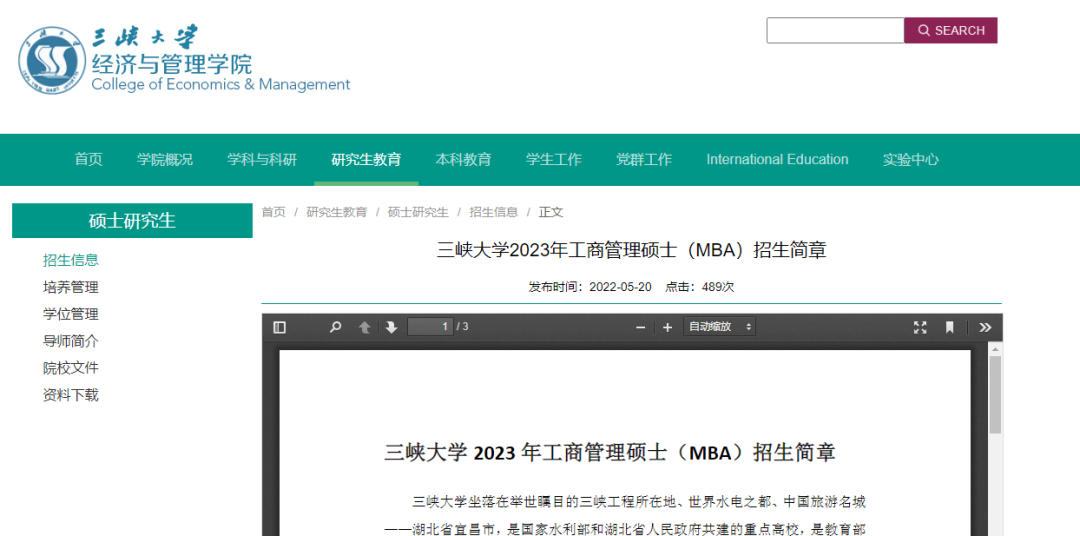The height and width of the screenshot is (536, 1080).
Task: Click the Three Gorges University logo
Action: click(x=52, y=59)
